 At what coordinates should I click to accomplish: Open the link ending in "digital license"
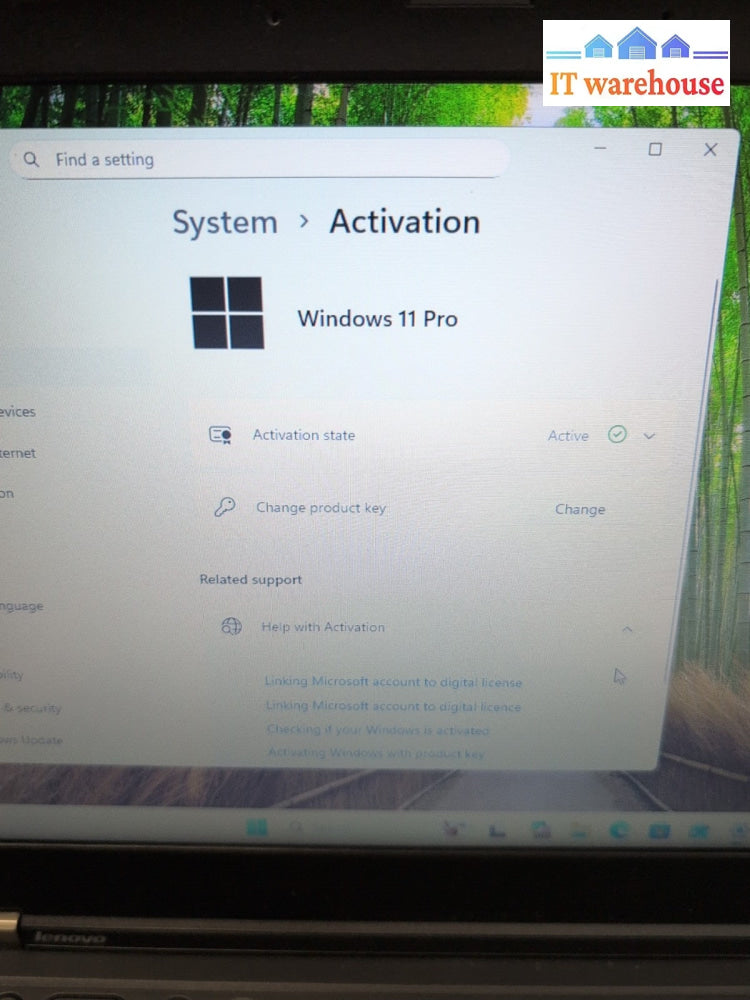point(393,682)
